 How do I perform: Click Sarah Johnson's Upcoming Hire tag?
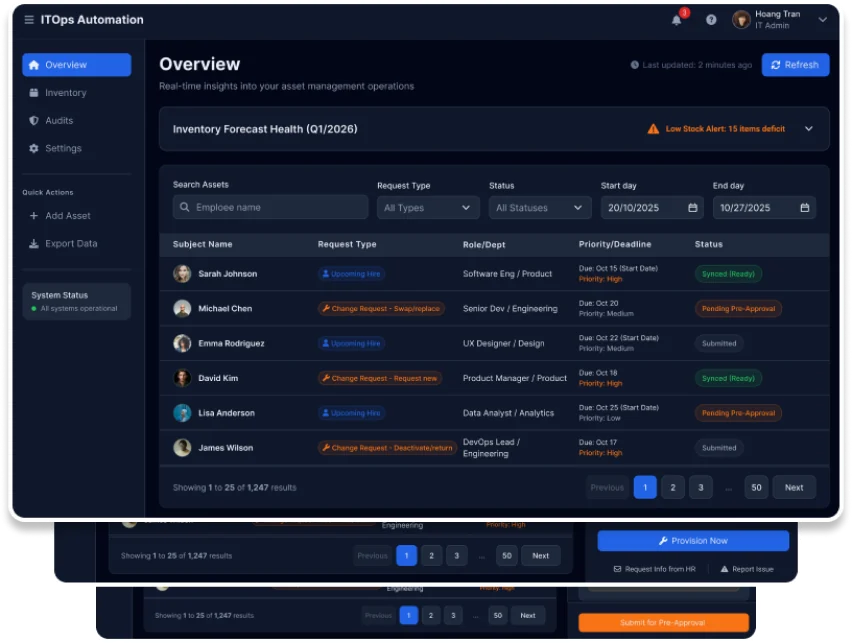[351, 274]
